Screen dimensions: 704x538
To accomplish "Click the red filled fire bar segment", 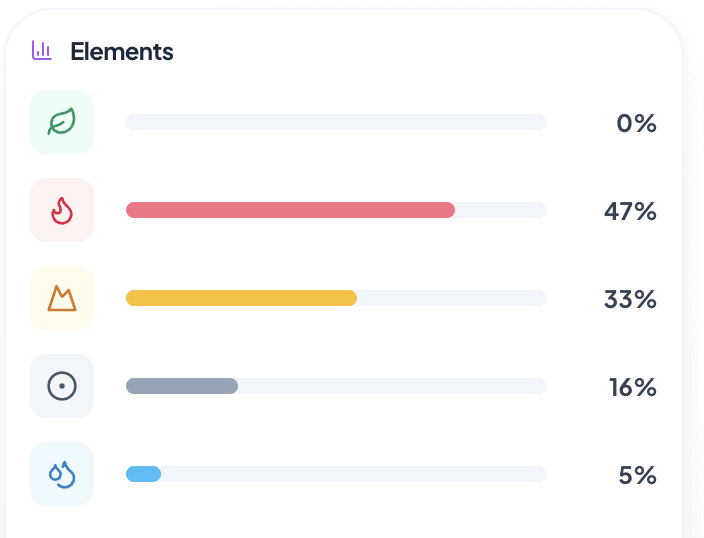I will pos(290,210).
